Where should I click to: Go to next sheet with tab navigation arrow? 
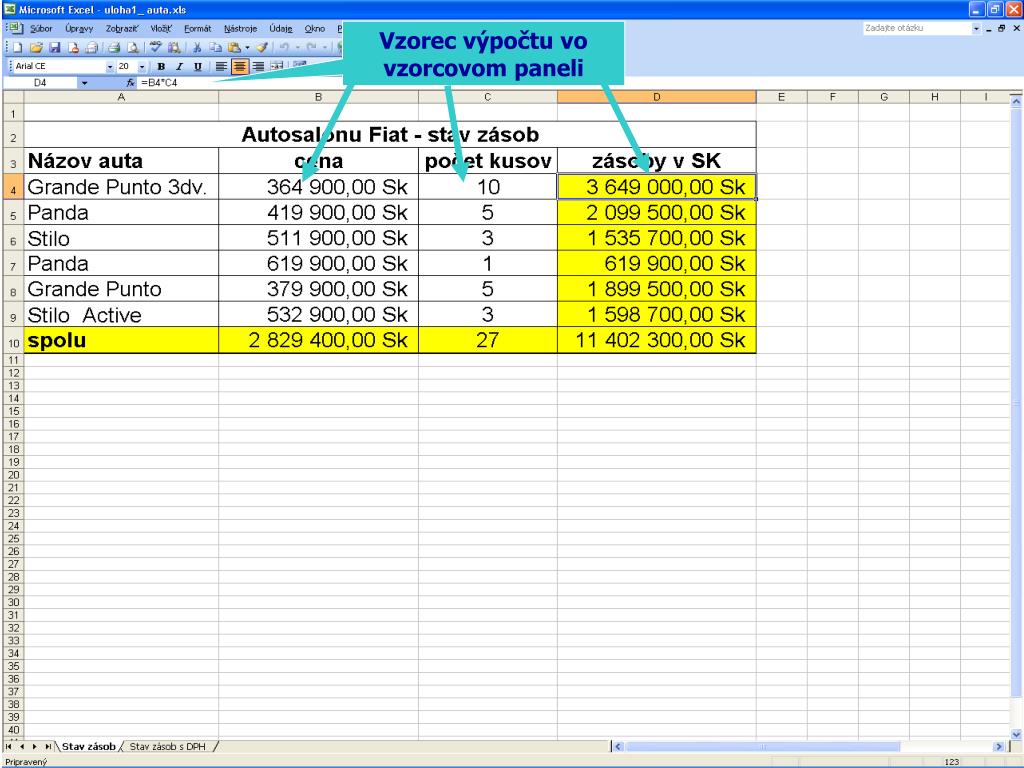[x=35, y=746]
